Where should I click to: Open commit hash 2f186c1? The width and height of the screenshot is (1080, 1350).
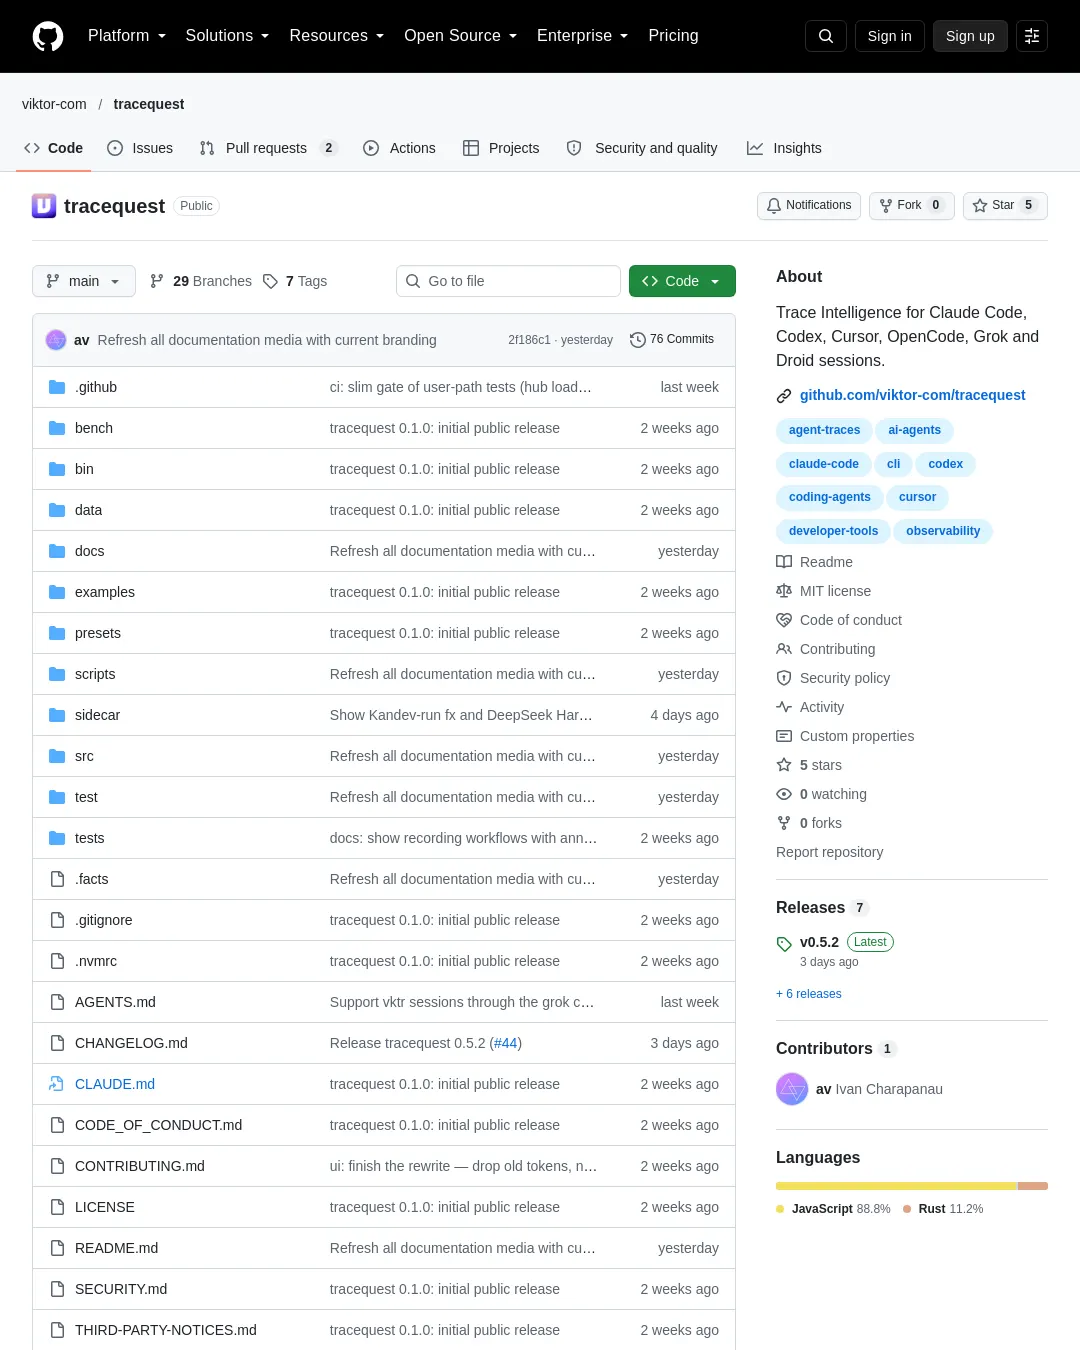pyautogui.click(x=529, y=340)
